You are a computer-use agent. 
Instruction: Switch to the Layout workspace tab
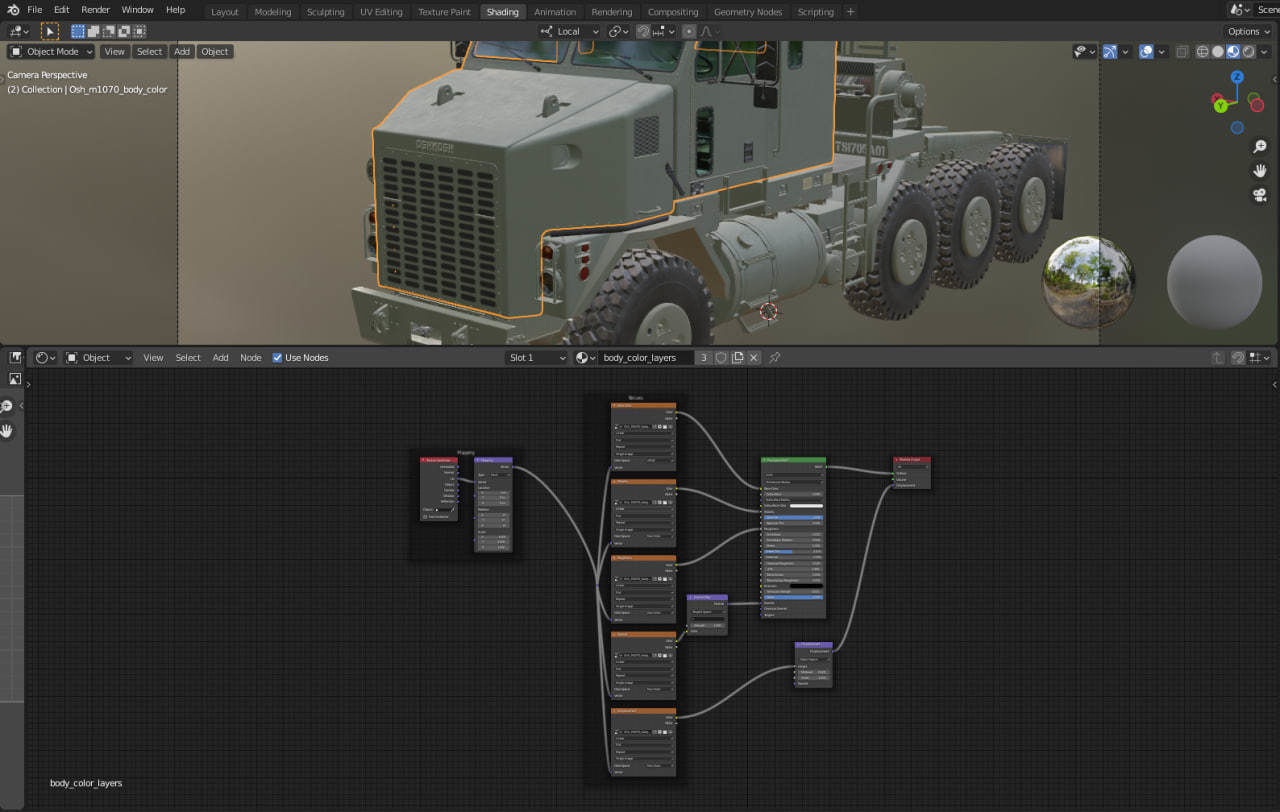coord(225,12)
